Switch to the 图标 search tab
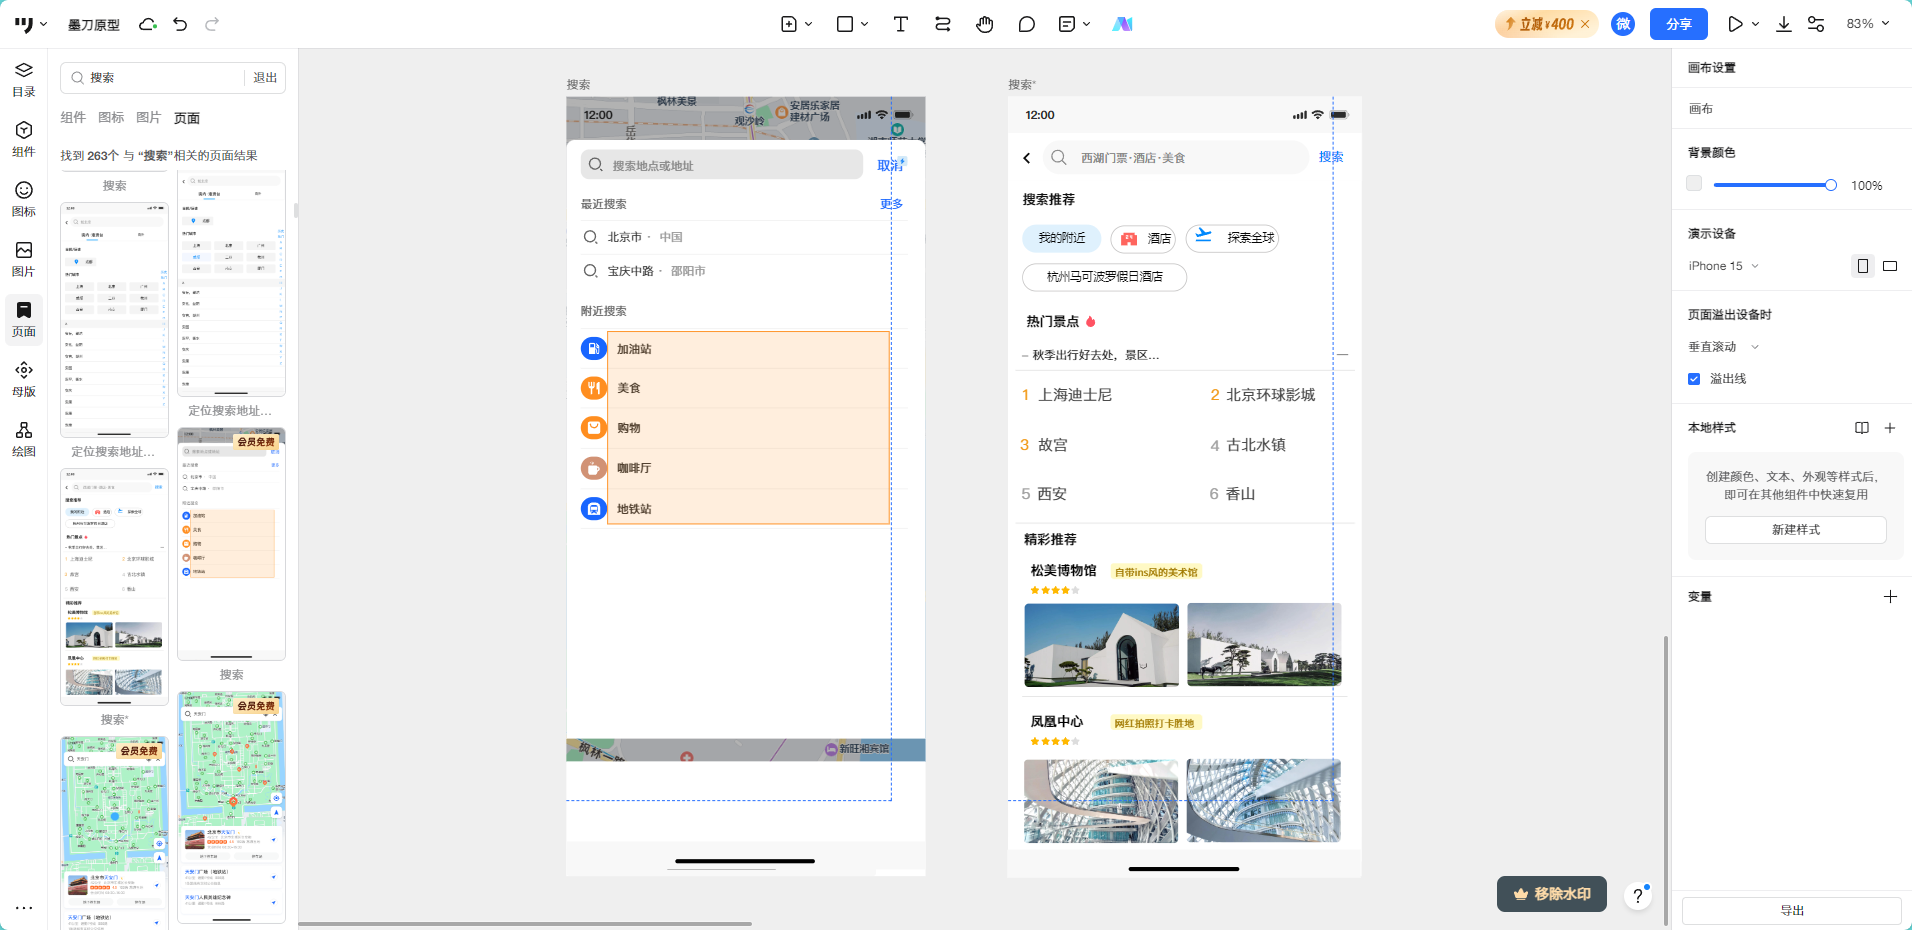The image size is (1912, 930). tap(111, 118)
